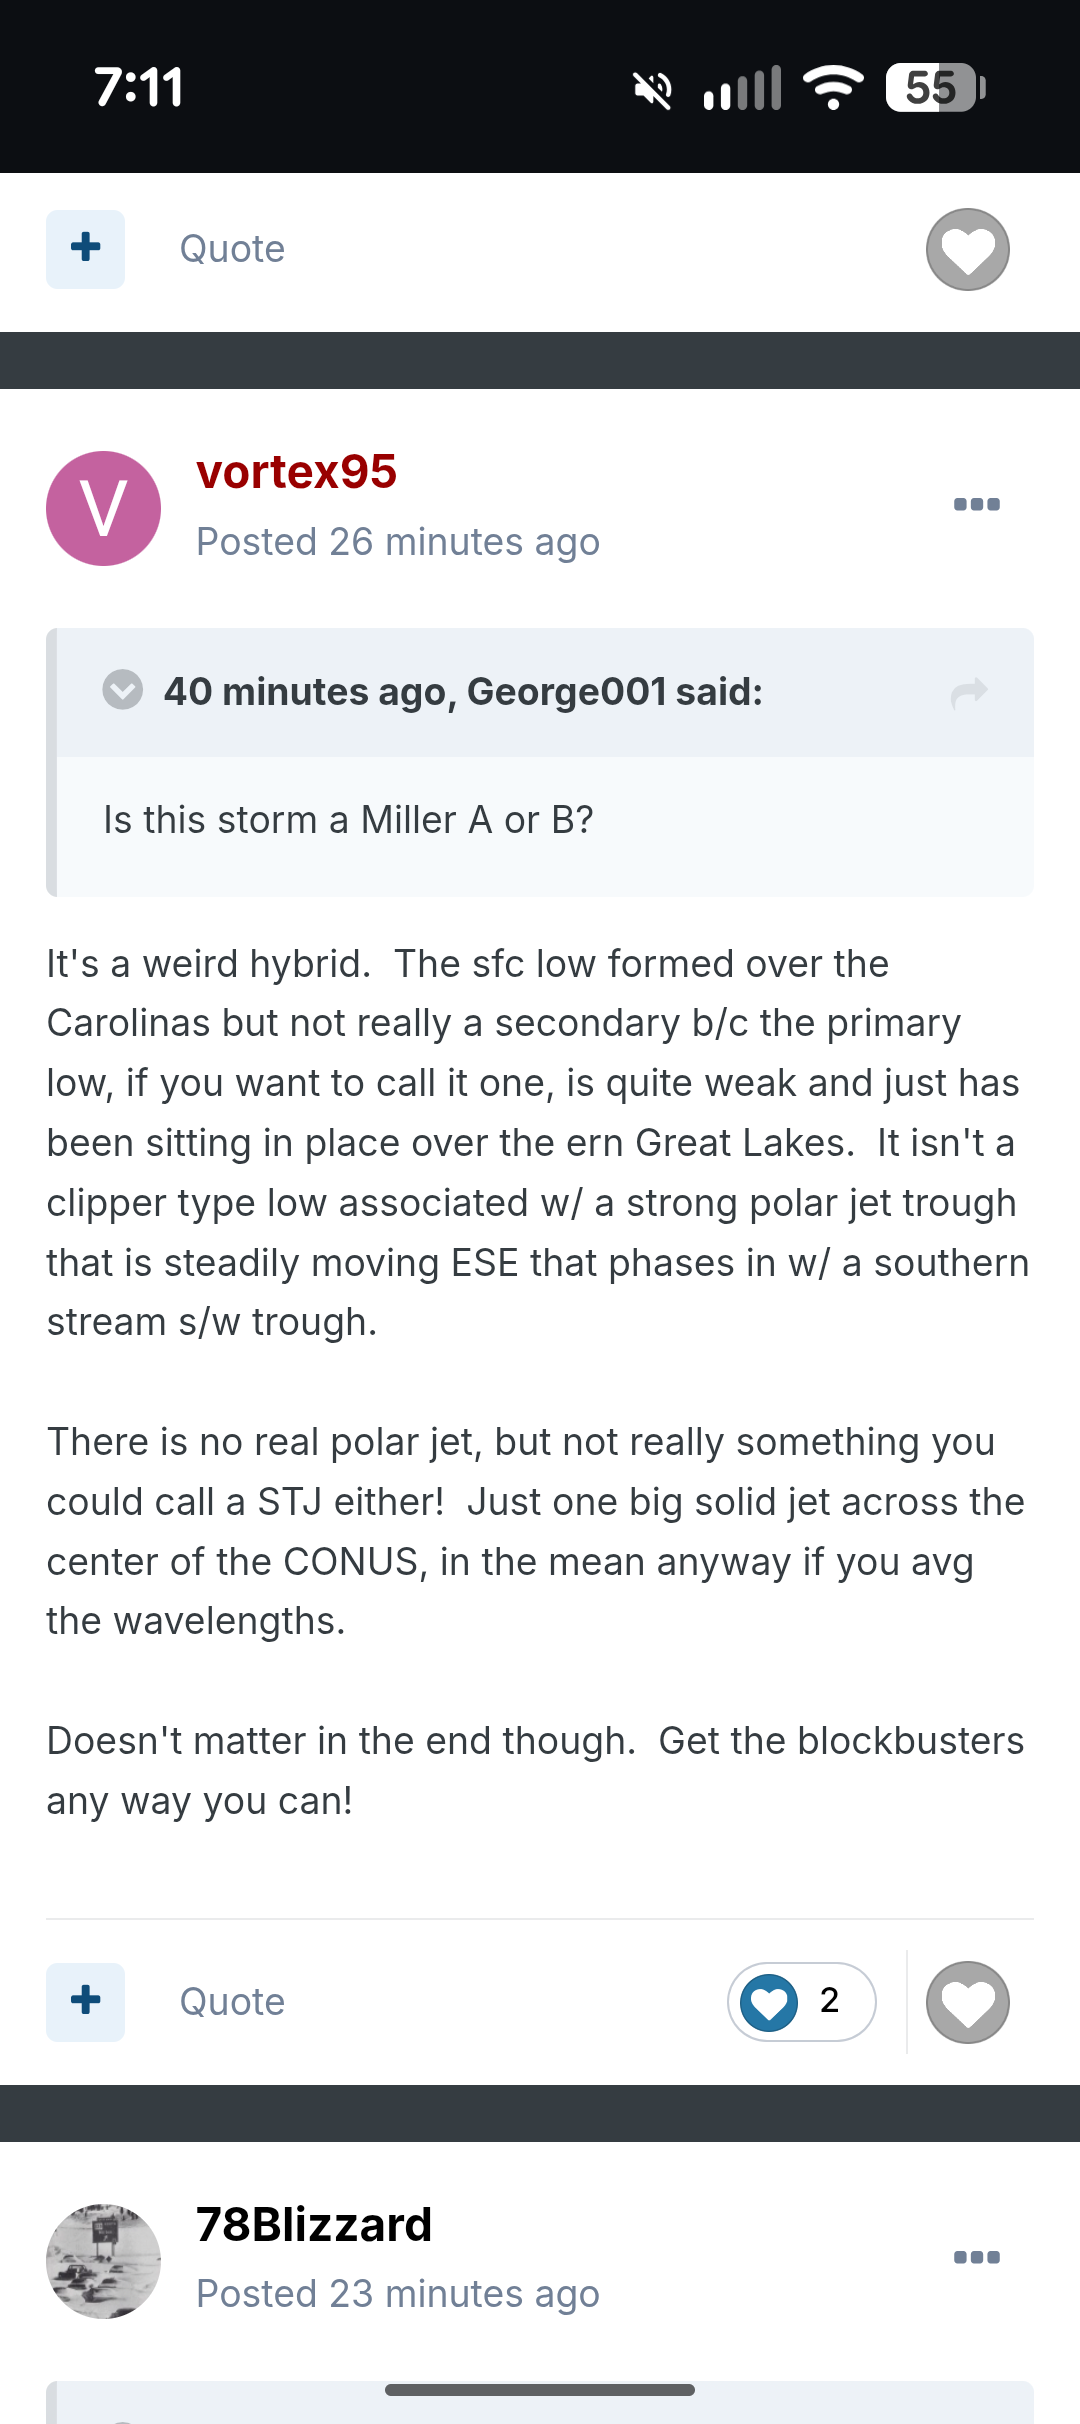Open options menu for vortex95's post

[x=976, y=504]
